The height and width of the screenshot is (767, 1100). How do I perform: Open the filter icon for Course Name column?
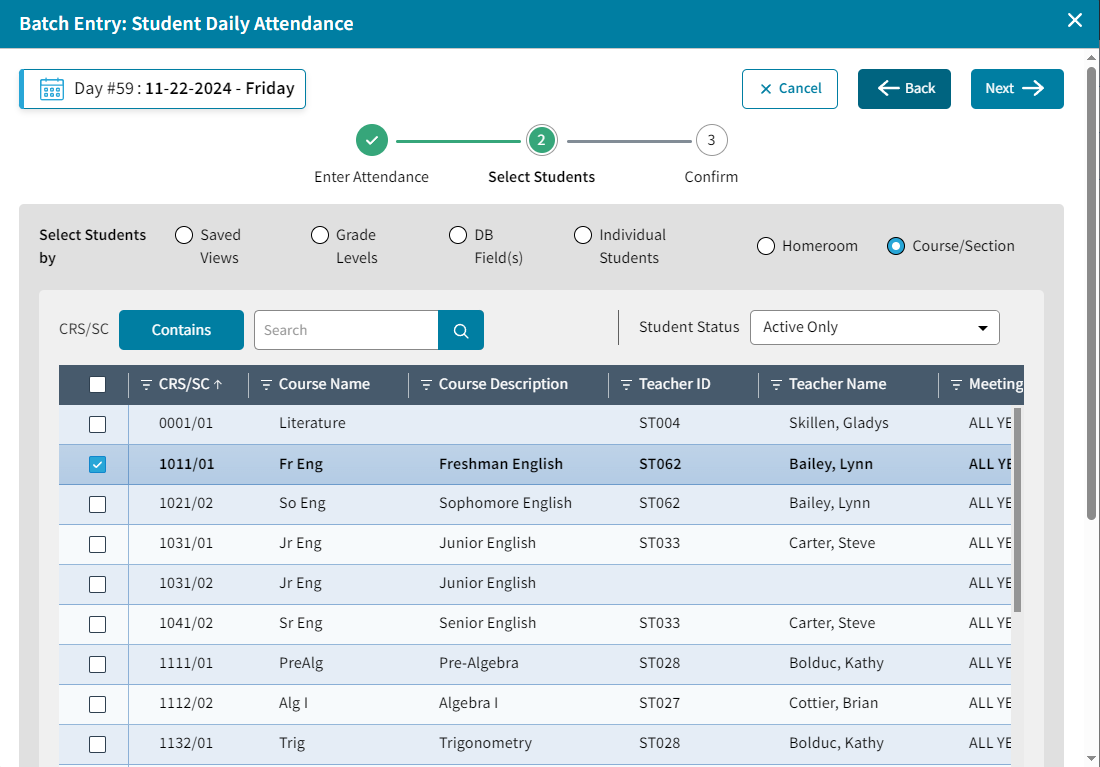pos(266,385)
